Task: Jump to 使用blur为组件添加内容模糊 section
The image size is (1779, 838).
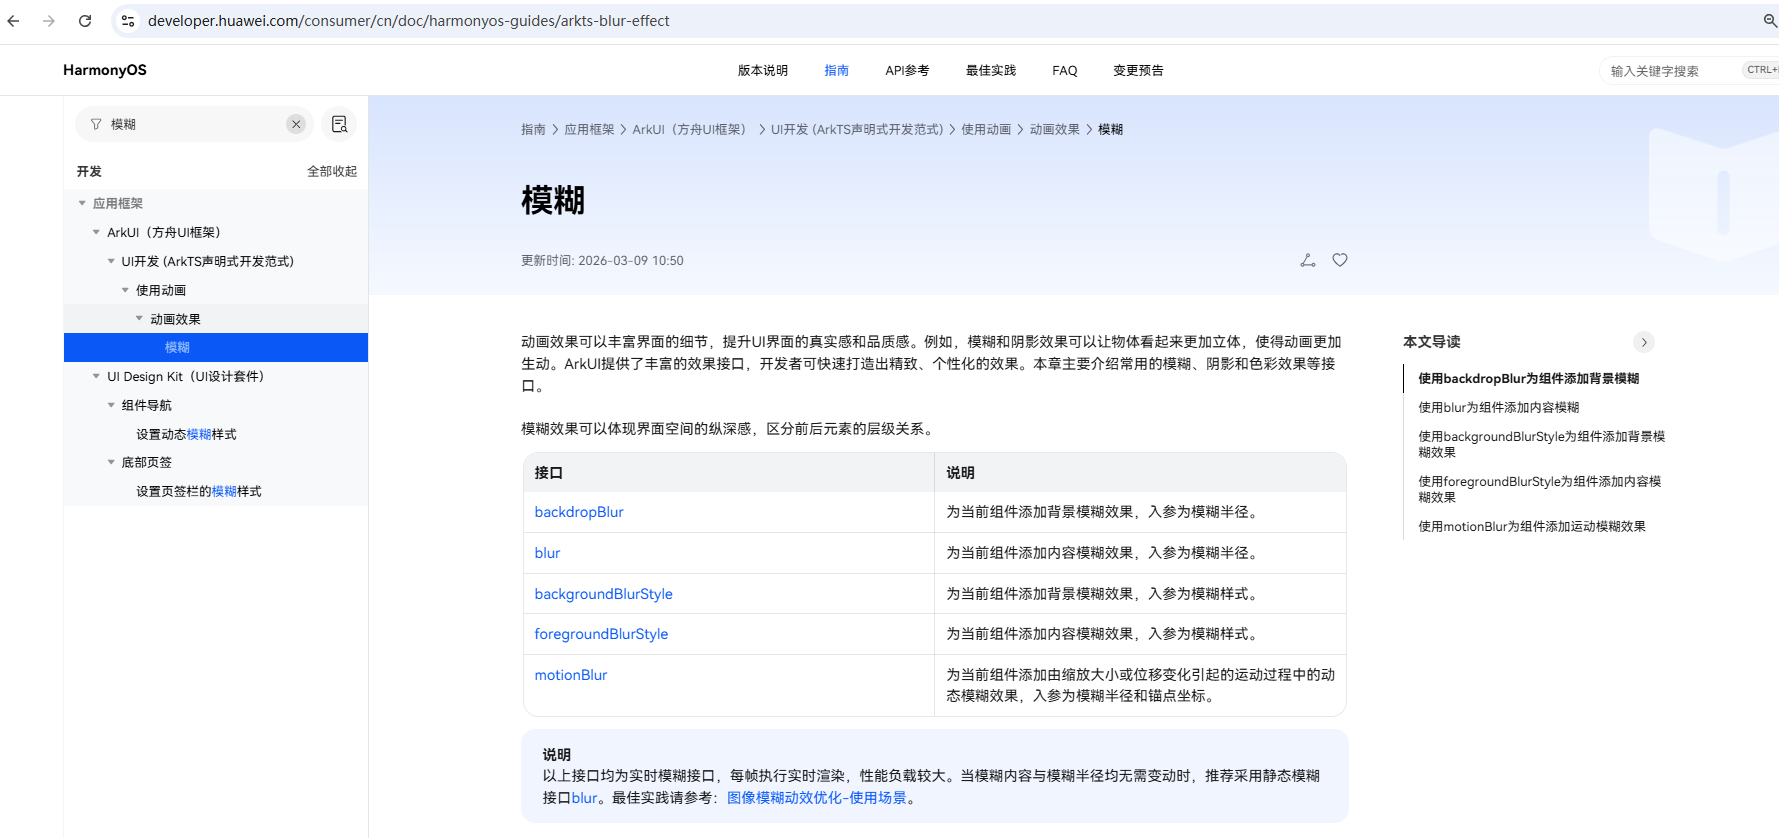Action: point(1498,408)
